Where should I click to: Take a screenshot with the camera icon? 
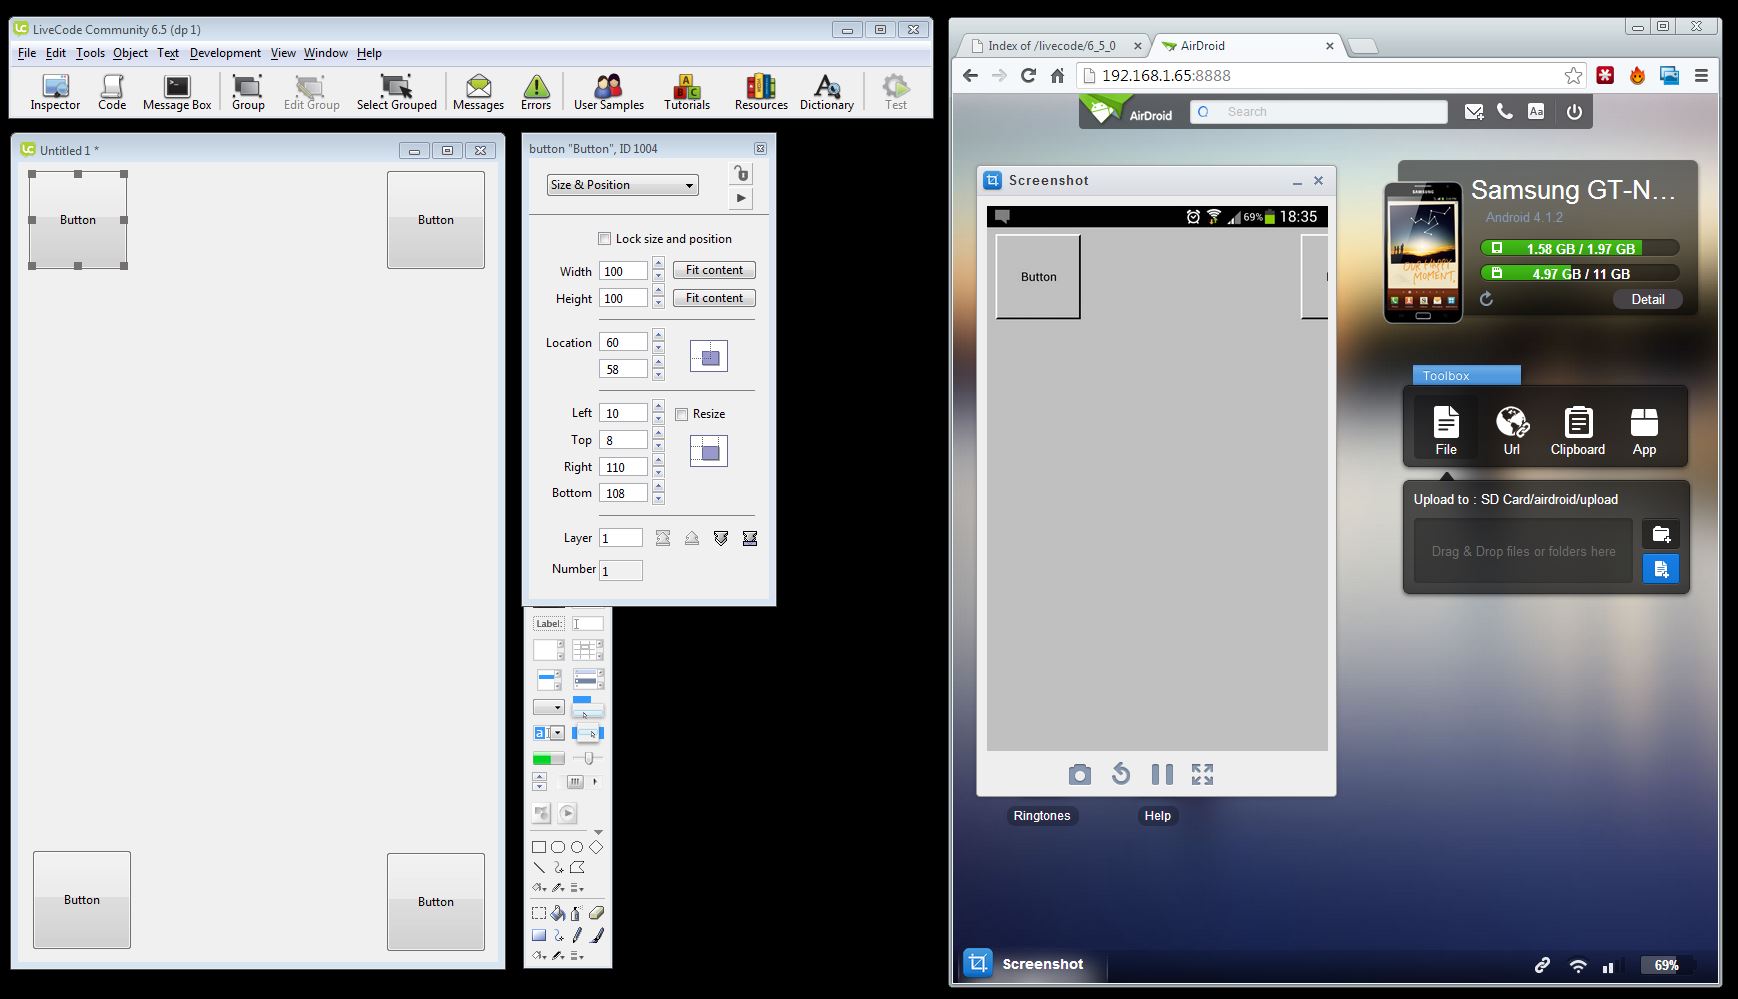coord(1079,774)
